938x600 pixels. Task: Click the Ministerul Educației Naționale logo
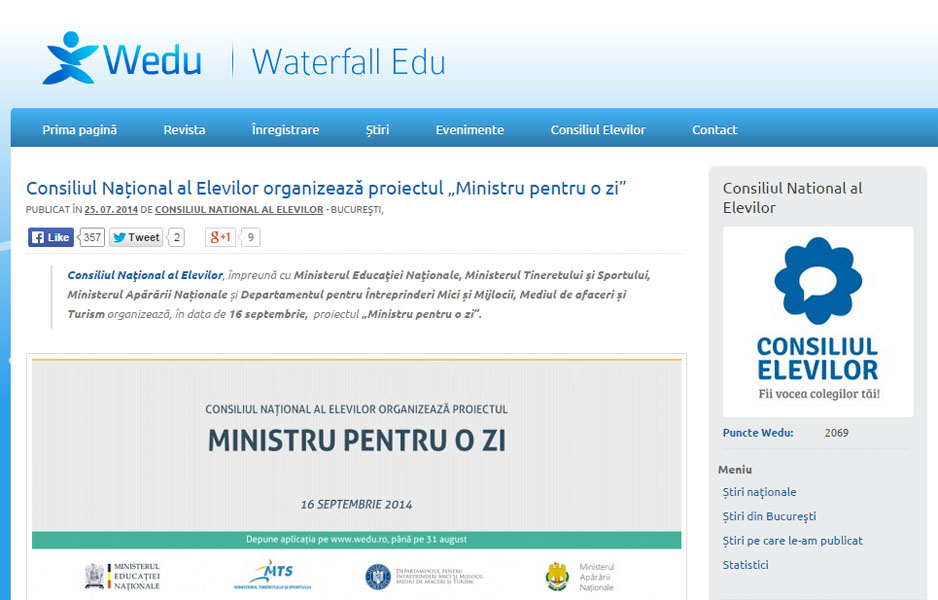(x=122, y=576)
